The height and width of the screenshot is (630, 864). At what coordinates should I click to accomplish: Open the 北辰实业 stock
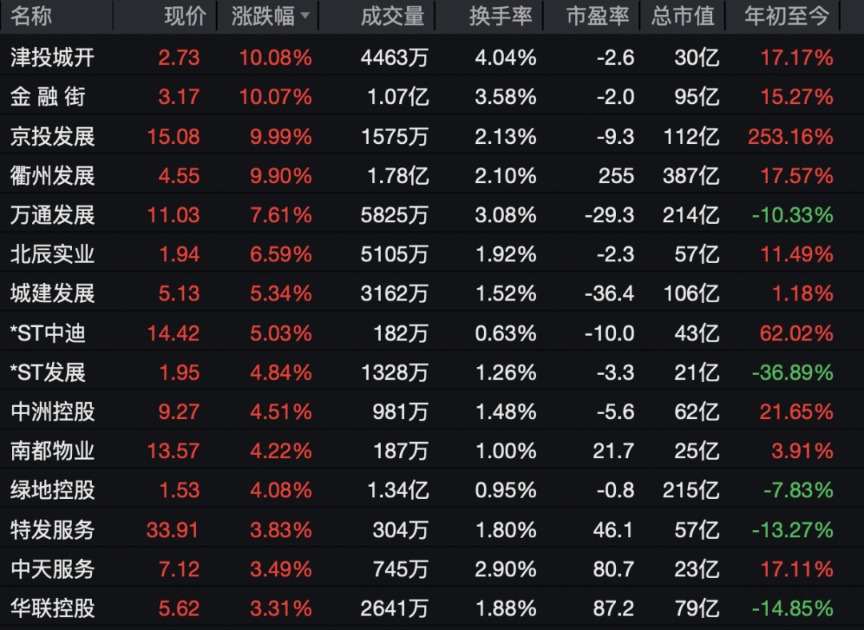click(x=52, y=254)
